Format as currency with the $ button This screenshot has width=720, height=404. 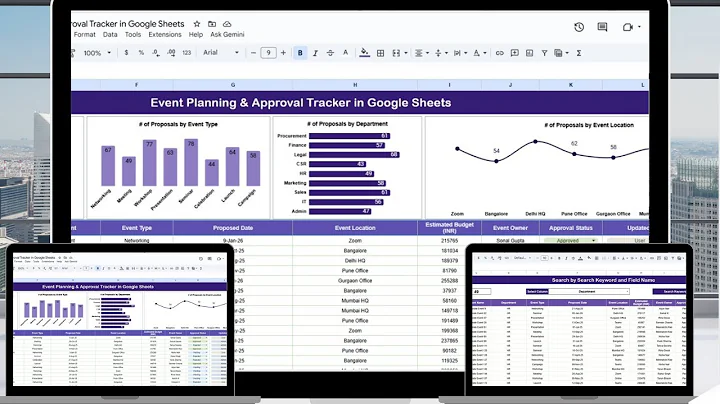tap(126, 53)
